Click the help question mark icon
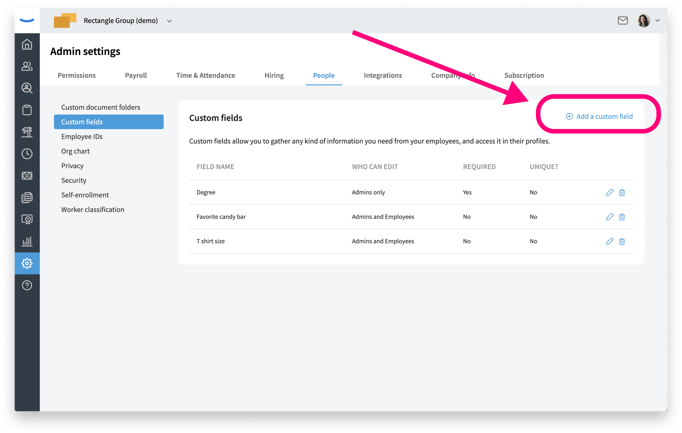 [27, 285]
